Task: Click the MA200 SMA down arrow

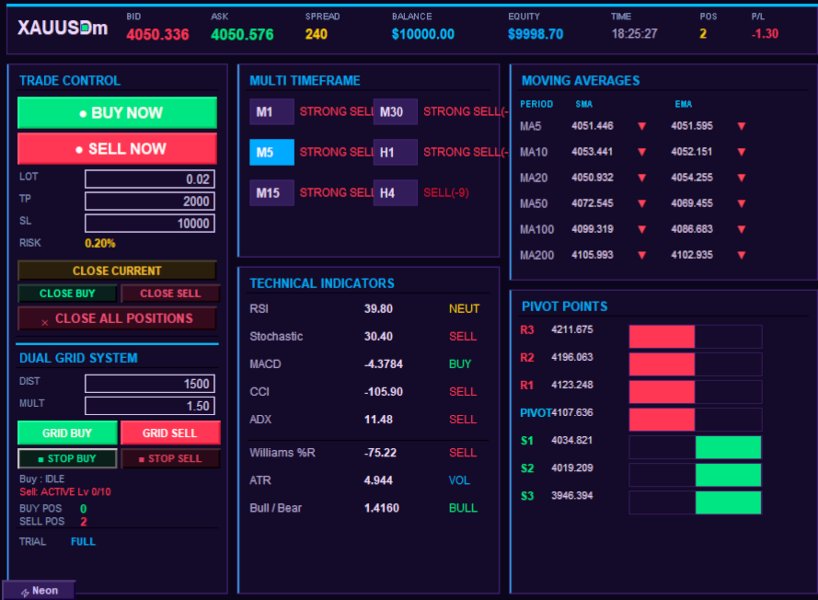Action: click(642, 255)
